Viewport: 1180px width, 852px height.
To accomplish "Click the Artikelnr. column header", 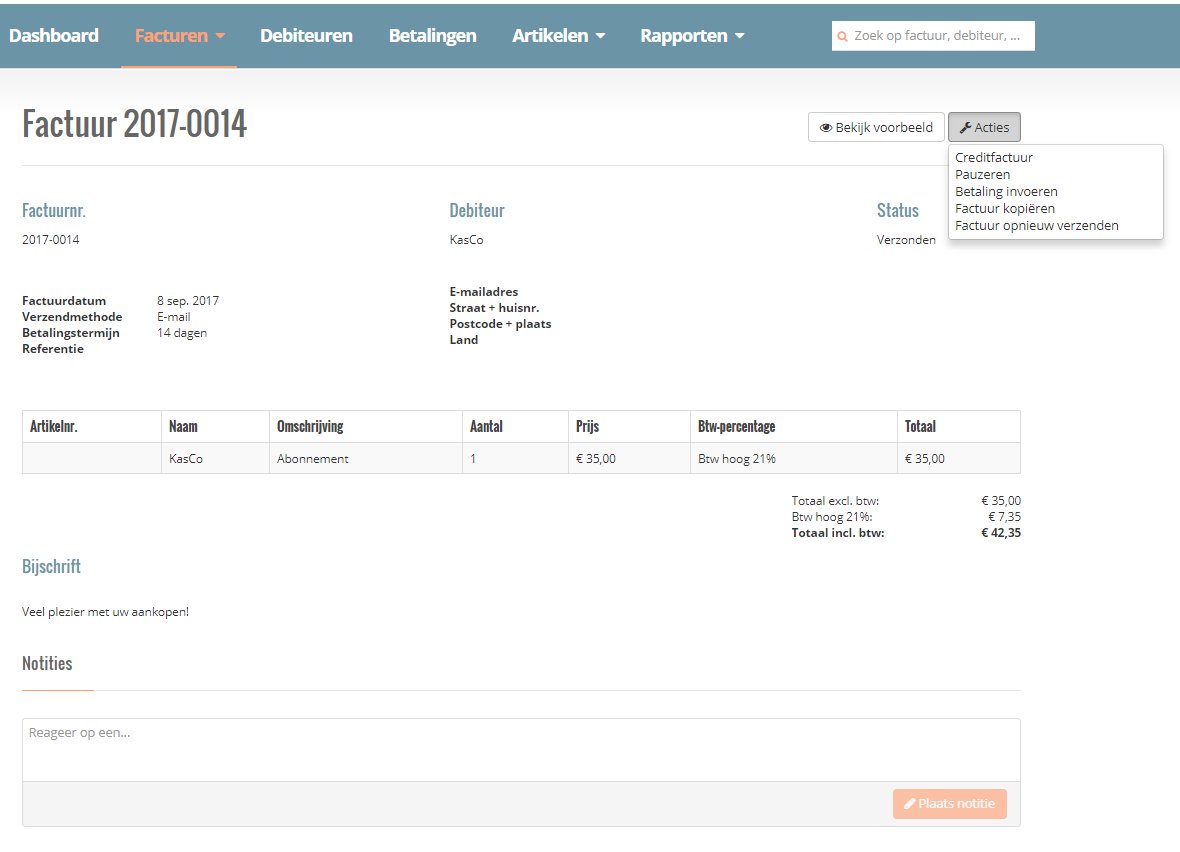I will click(x=92, y=426).
